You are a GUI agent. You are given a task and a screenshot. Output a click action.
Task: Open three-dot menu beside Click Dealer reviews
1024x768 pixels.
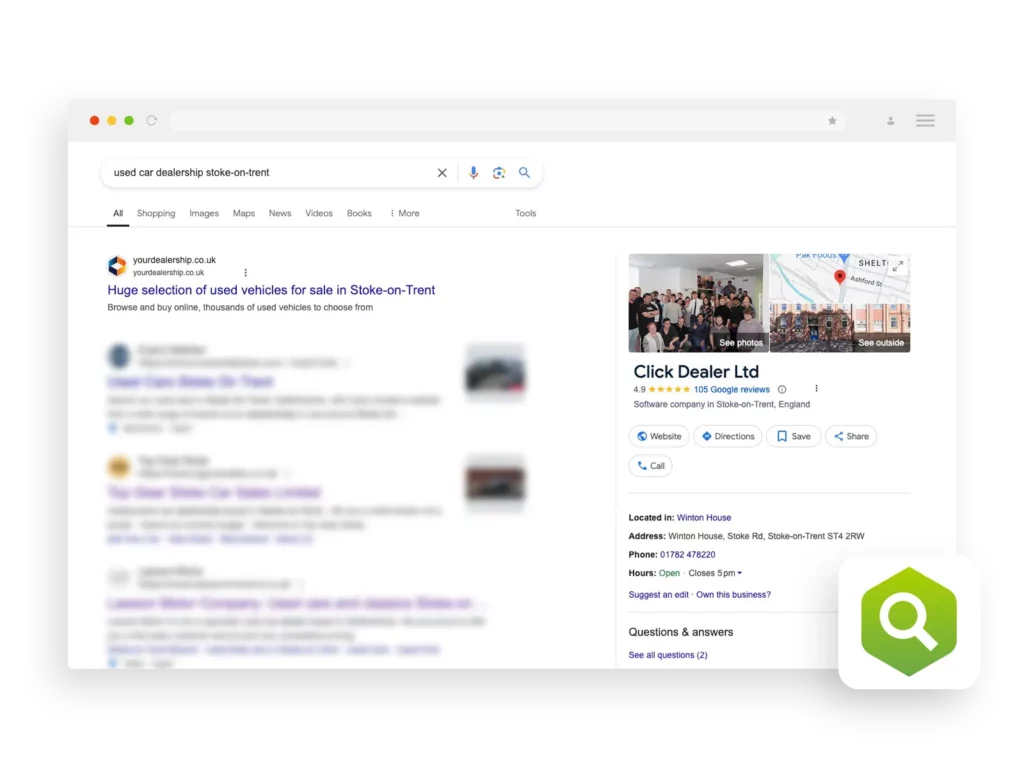pos(816,389)
